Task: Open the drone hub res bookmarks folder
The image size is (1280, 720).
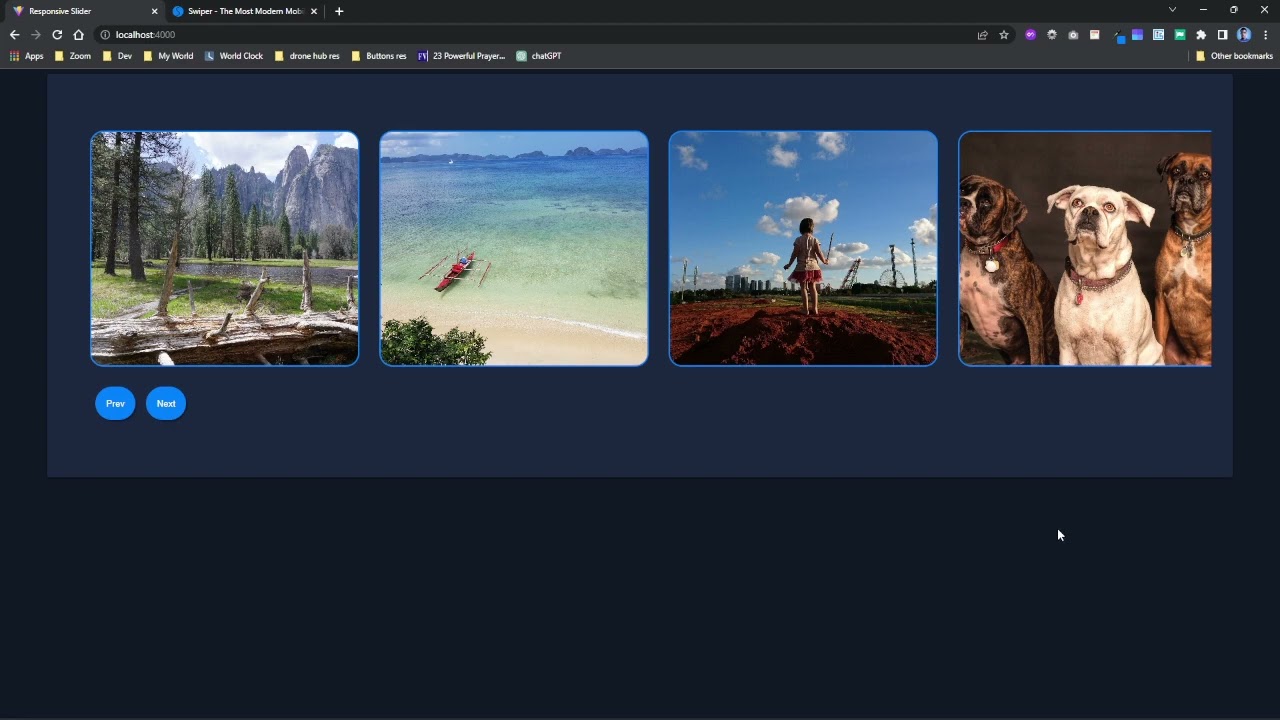Action: [307, 56]
